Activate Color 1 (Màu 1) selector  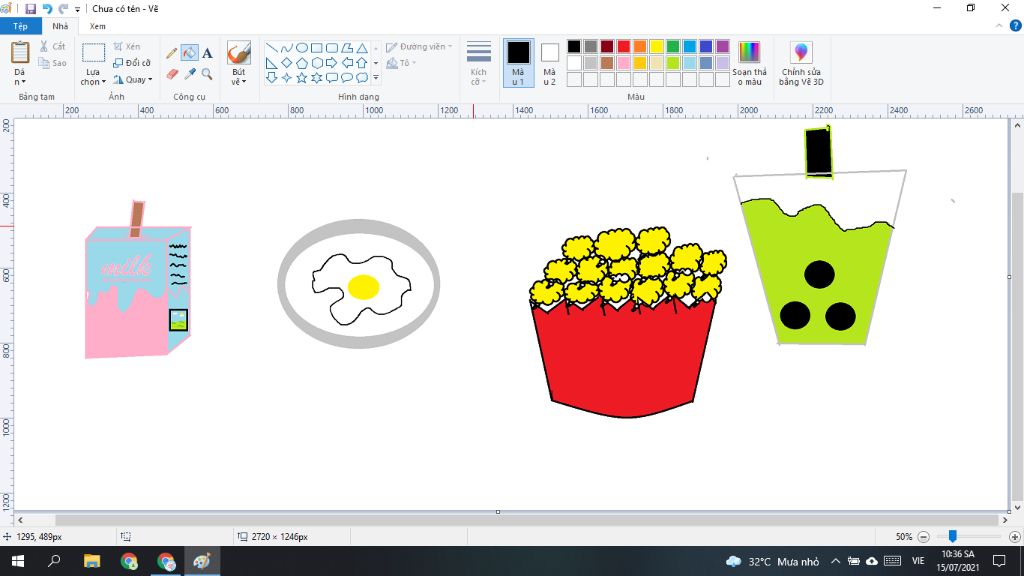pyautogui.click(x=518, y=63)
